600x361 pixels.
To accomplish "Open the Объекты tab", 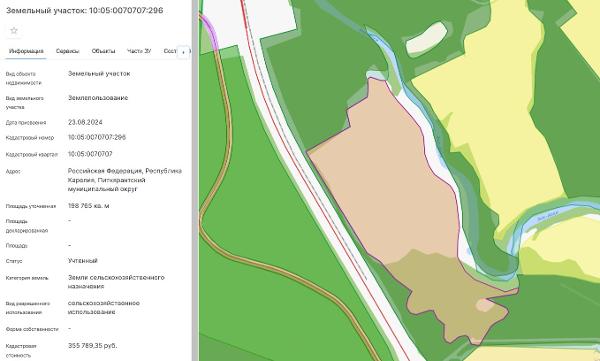I will point(103,51).
